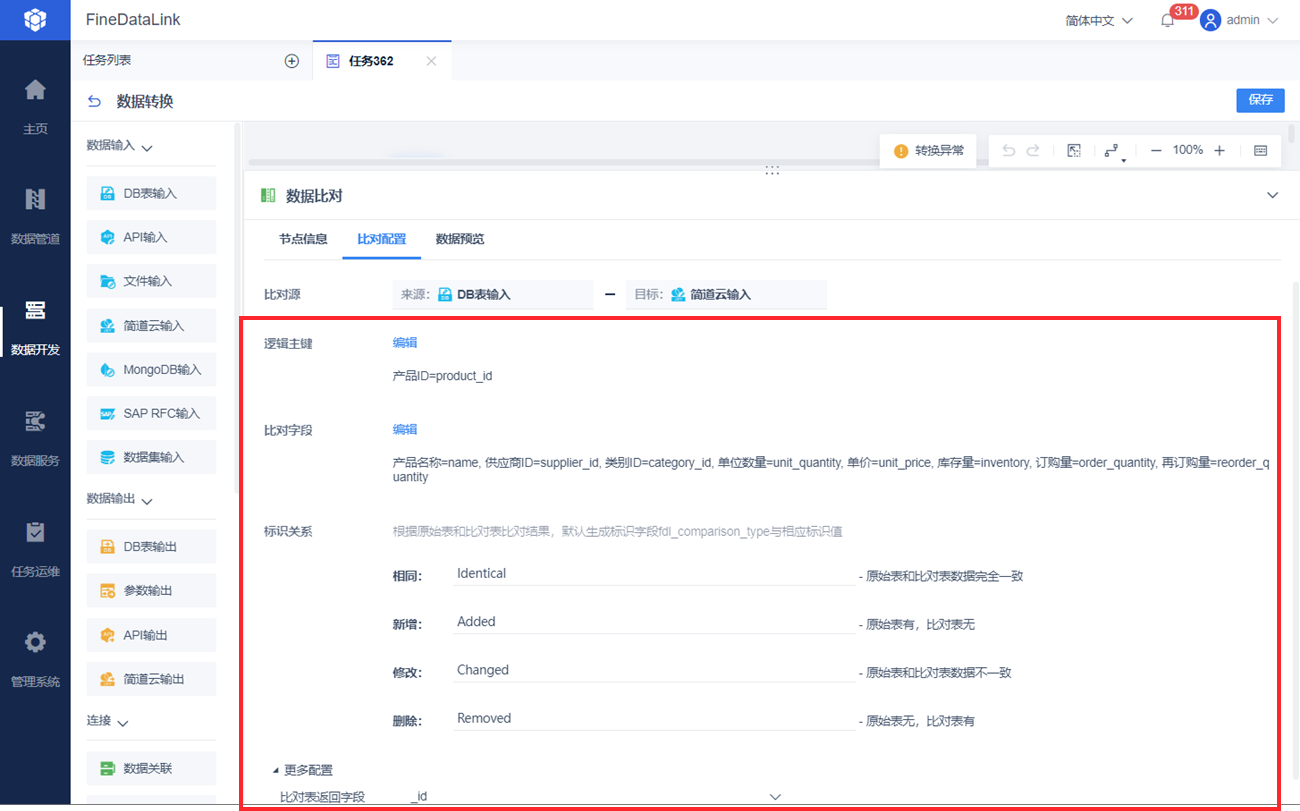Collapse the 数据比对 panel with chevron

[1273, 195]
